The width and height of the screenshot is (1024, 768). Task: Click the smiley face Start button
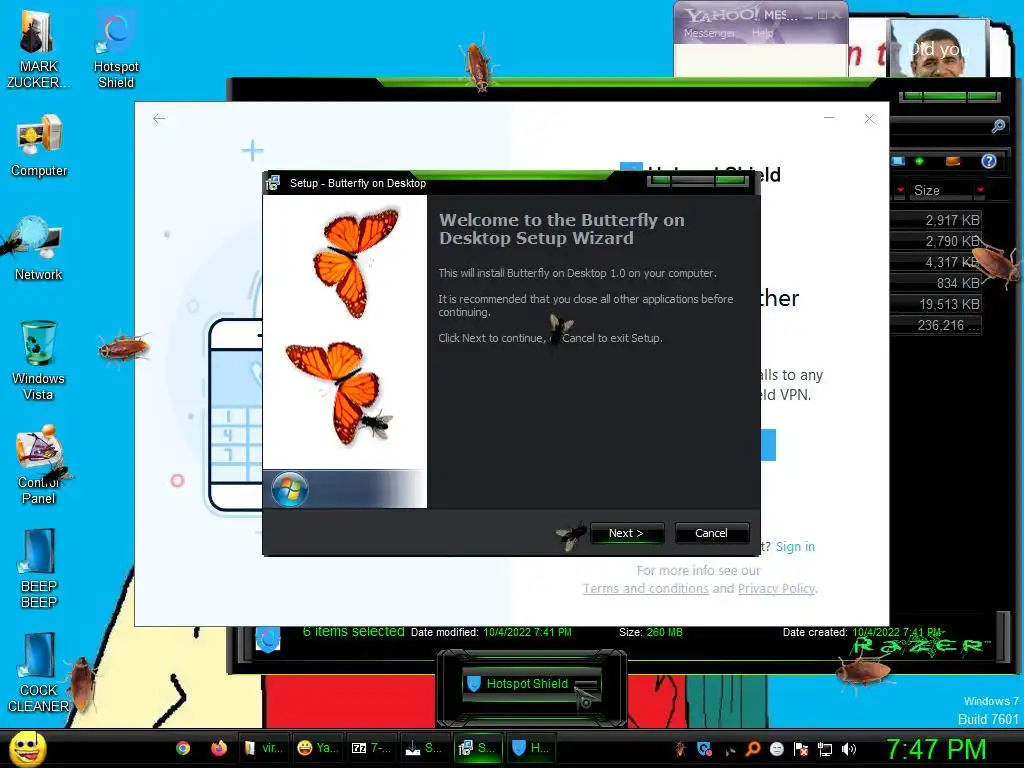(x=27, y=748)
